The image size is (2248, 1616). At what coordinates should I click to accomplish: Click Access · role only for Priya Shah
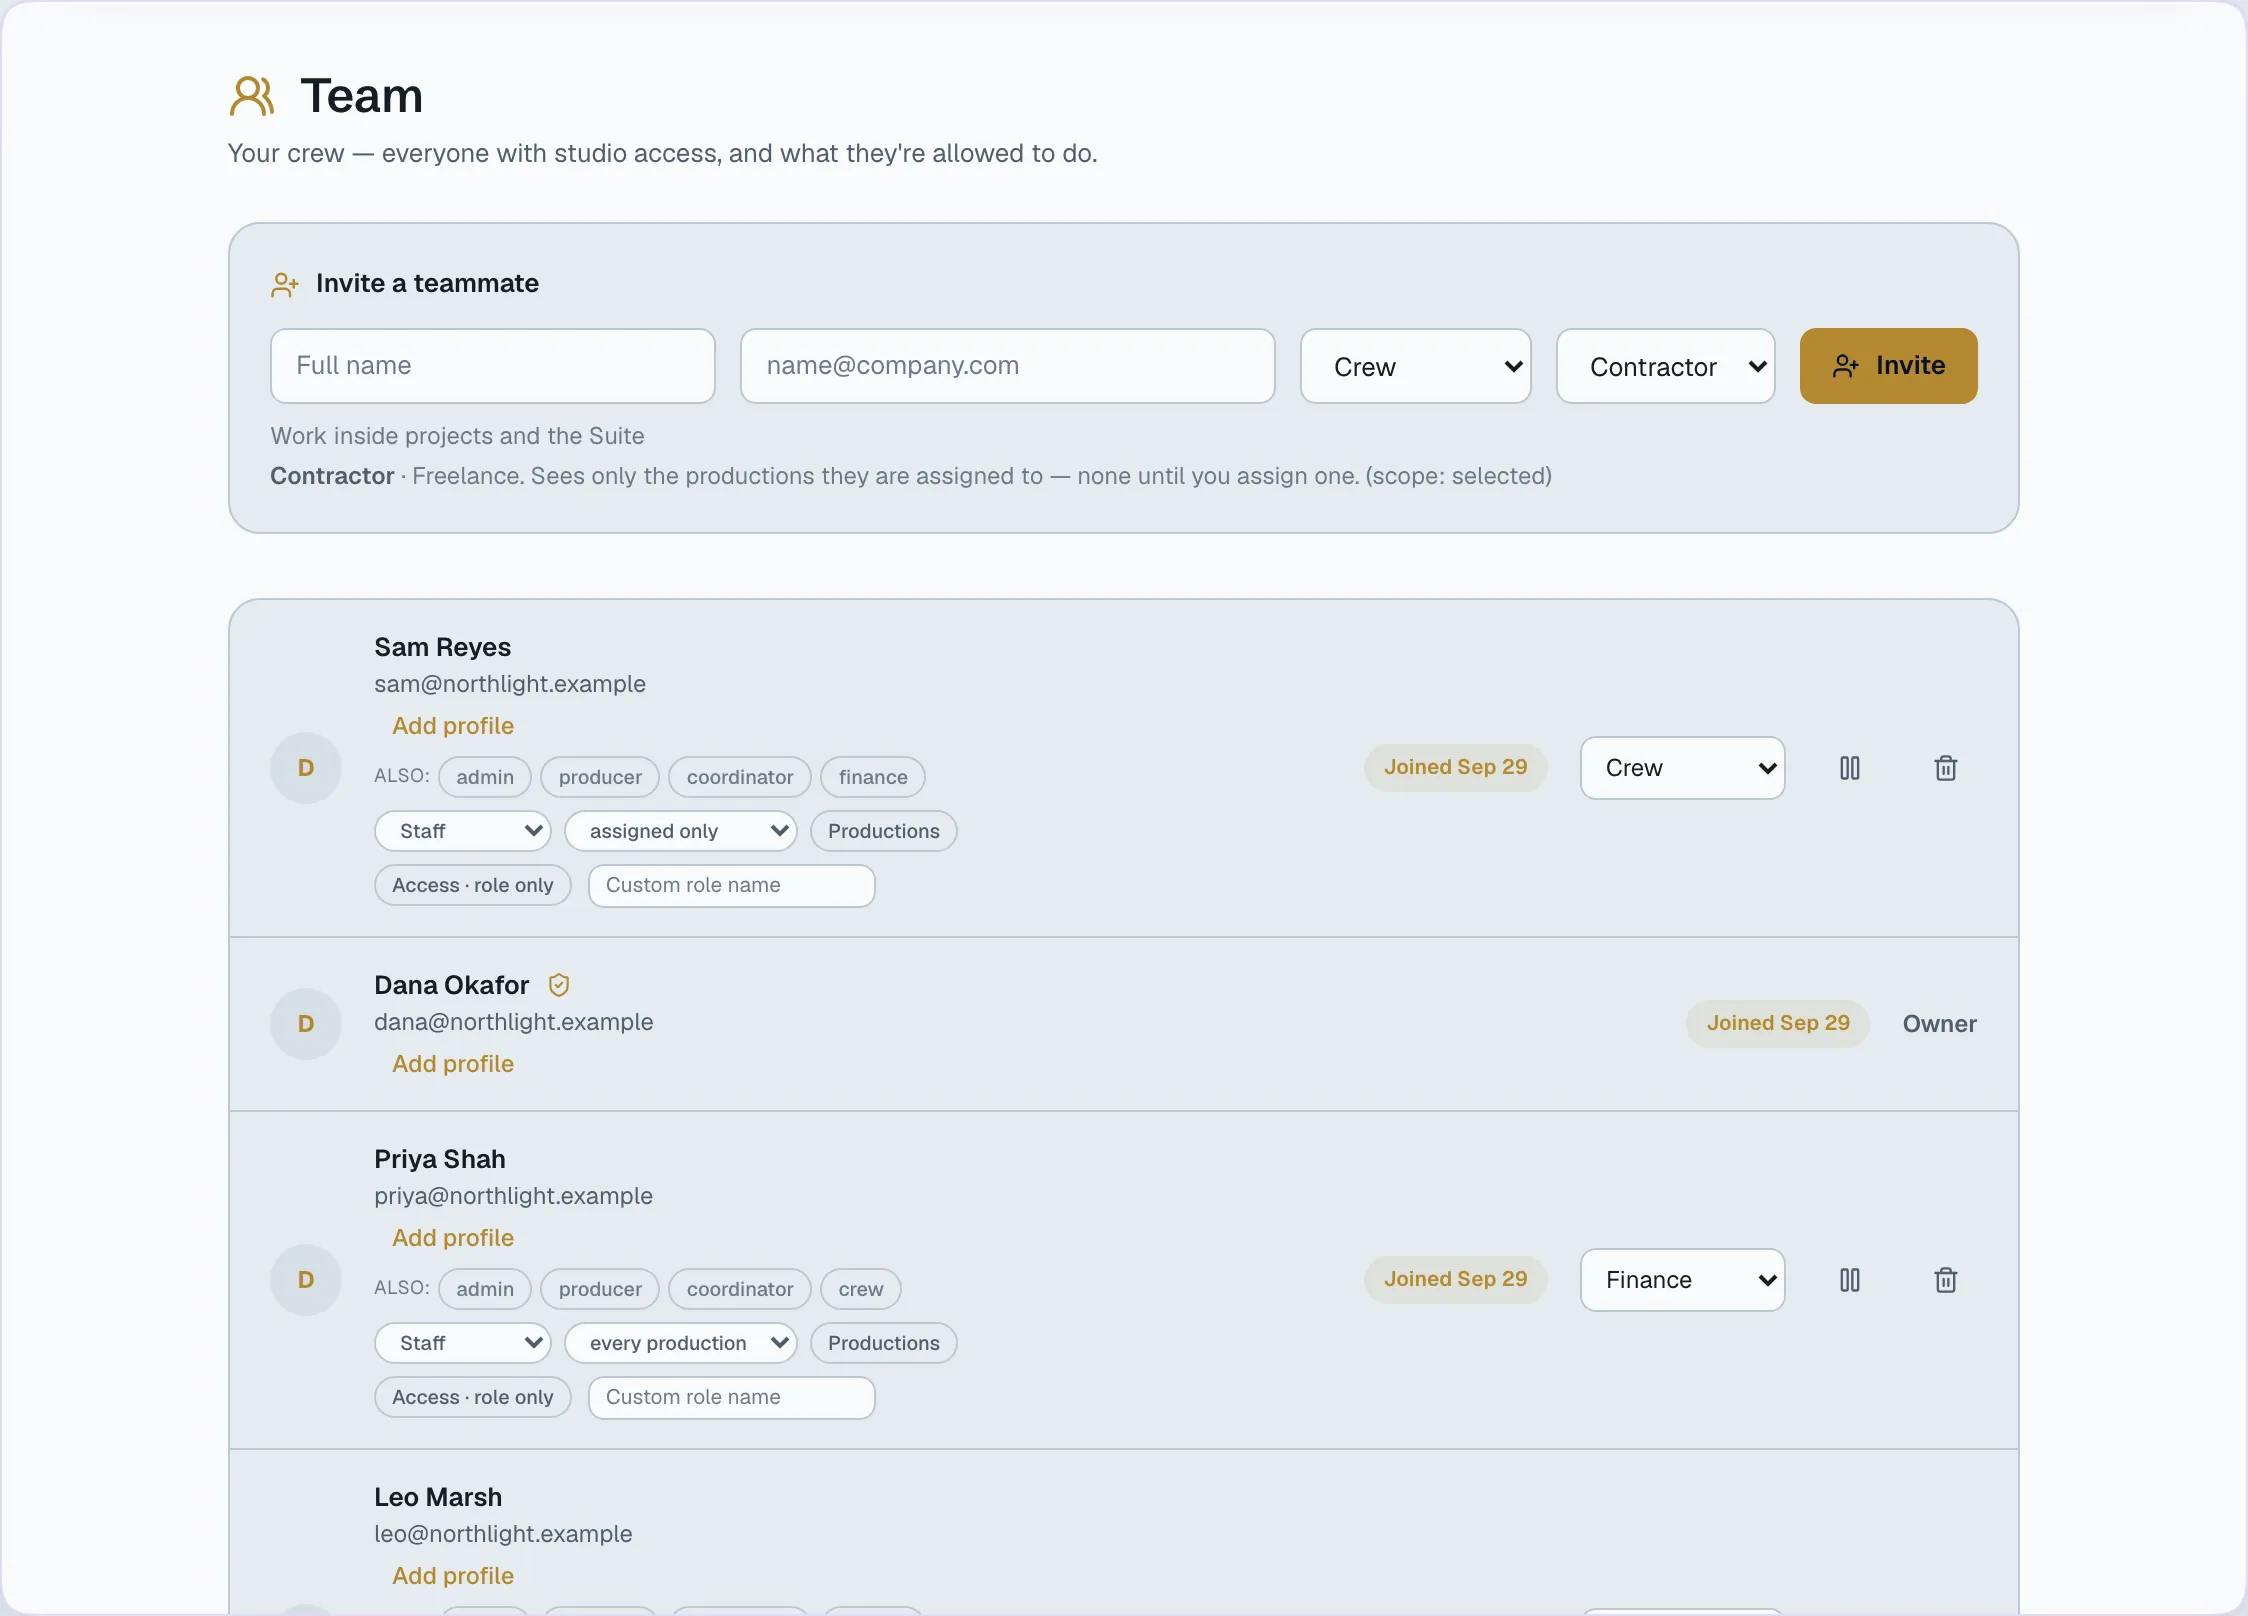click(473, 1397)
